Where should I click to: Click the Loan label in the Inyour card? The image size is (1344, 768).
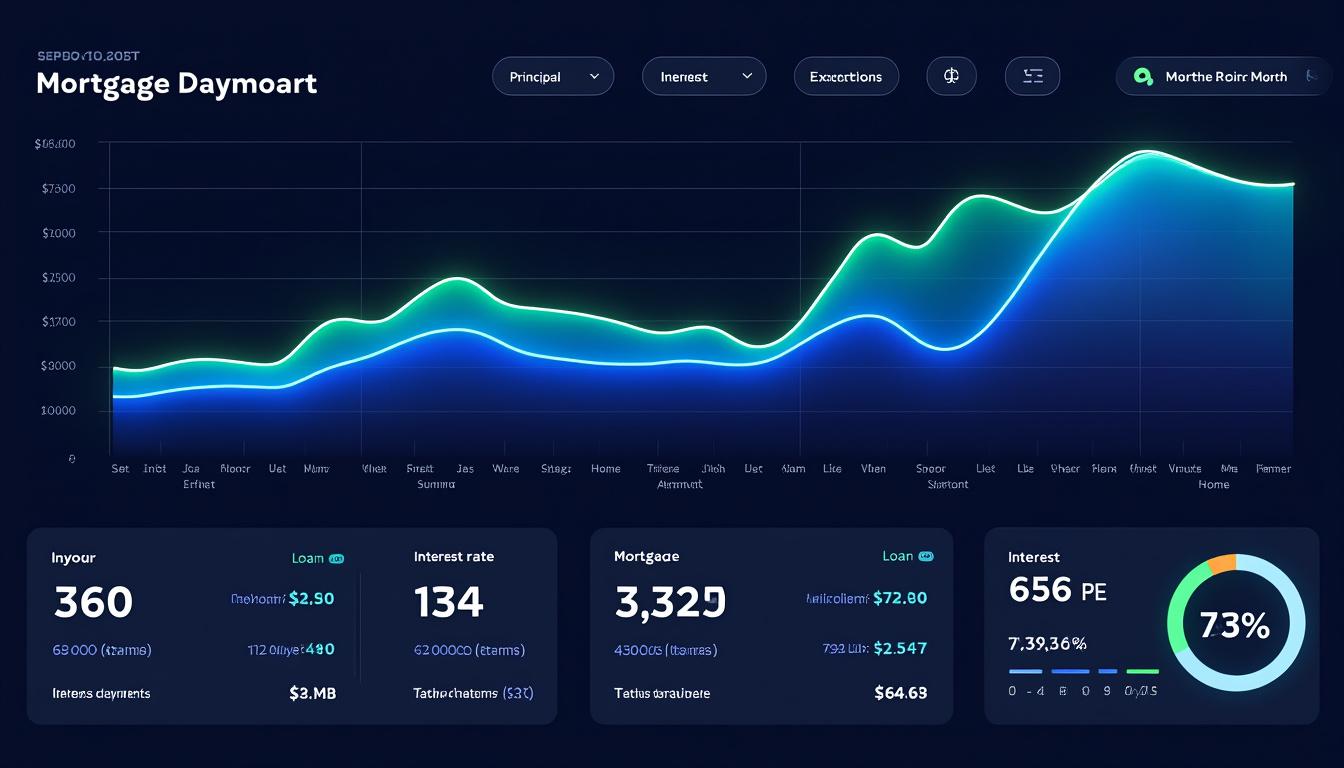(307, 558)
